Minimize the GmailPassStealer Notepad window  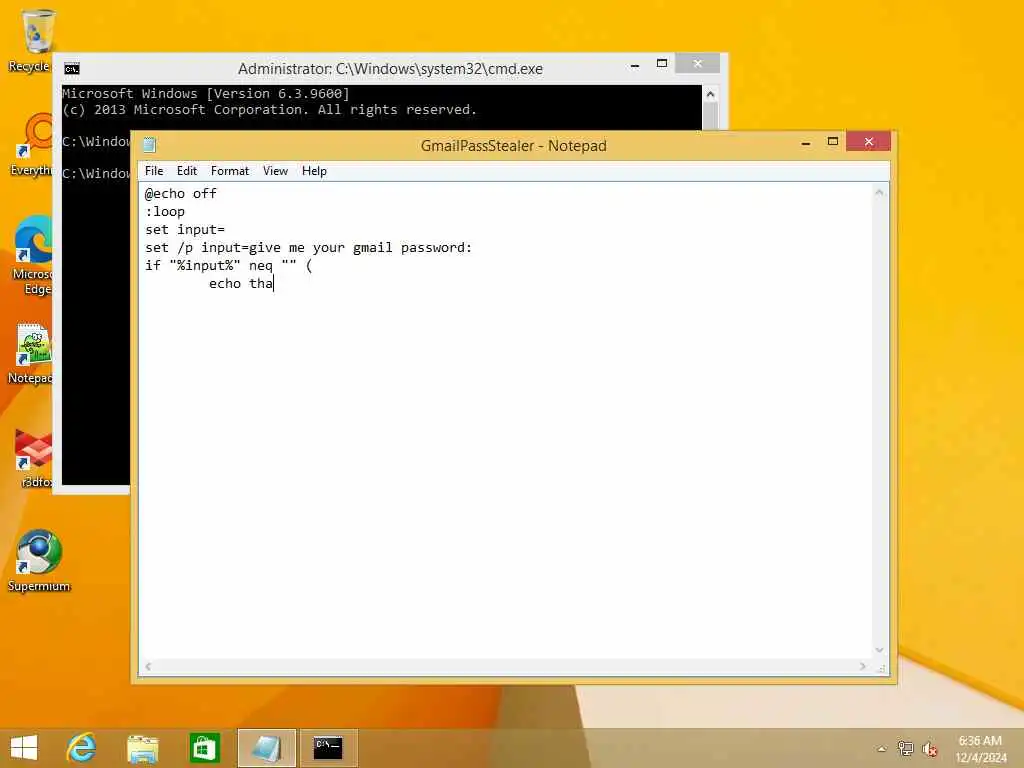point(806,142)
